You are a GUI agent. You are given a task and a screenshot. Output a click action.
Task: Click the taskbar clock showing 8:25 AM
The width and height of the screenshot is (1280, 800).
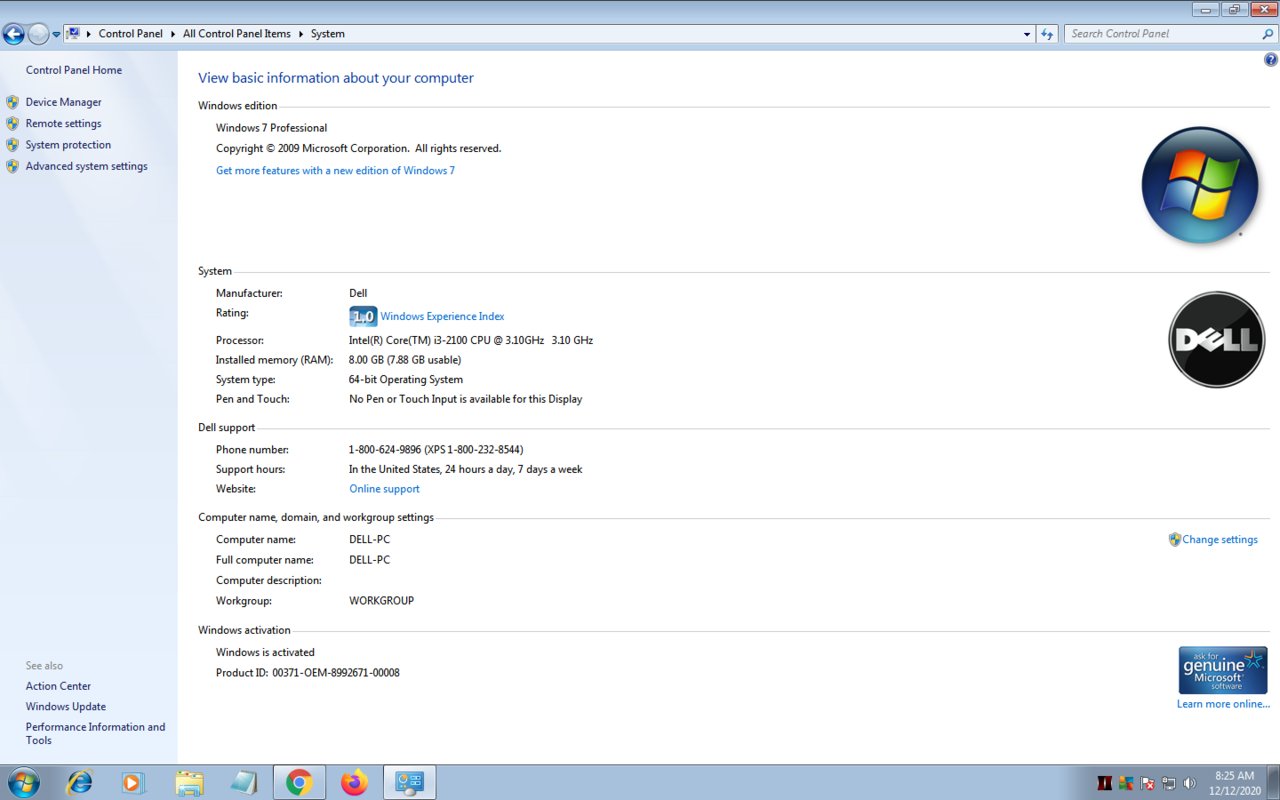click(x=1234, y=783)
